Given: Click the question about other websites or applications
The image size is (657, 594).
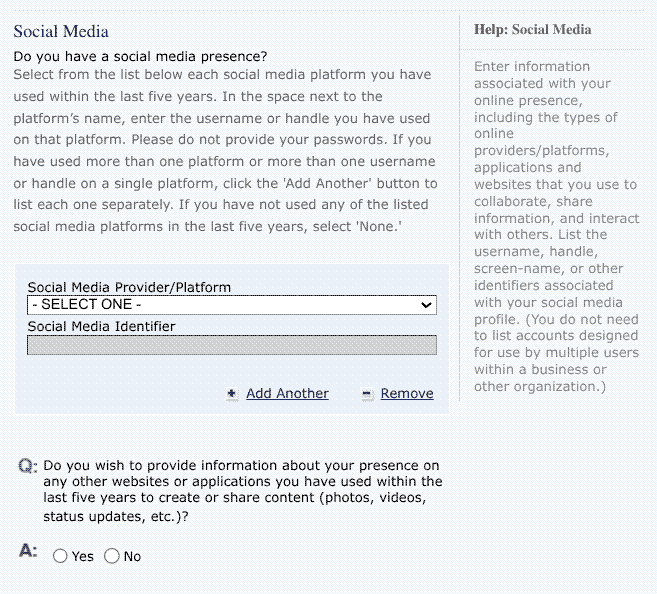Looking at the screenshot, I should coord(242,491).
